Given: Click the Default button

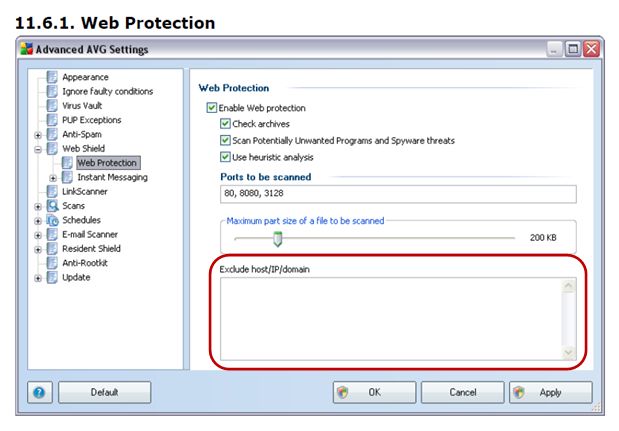Looking at the screenshot, I should pyautogui.click(x=105, y=392).
